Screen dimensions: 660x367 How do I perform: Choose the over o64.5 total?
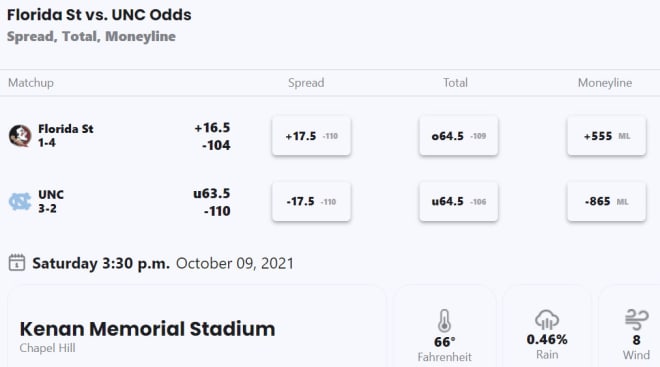[458, 136]
